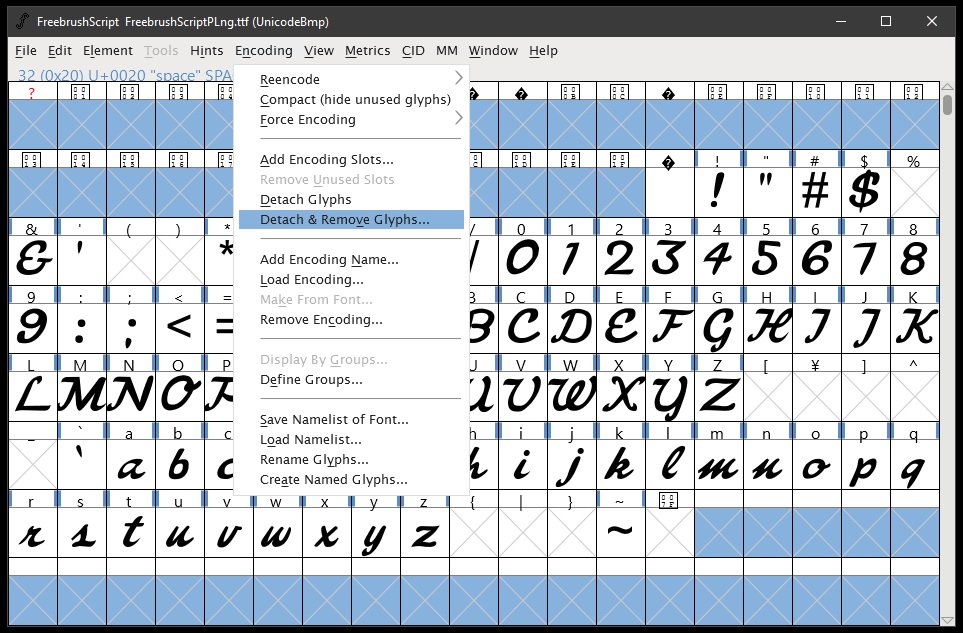Image resolution: width=963 pixels, height=633 pixels.
Task: Select the empty yen sign glyph cell
Action: click(x=816, y=397)
